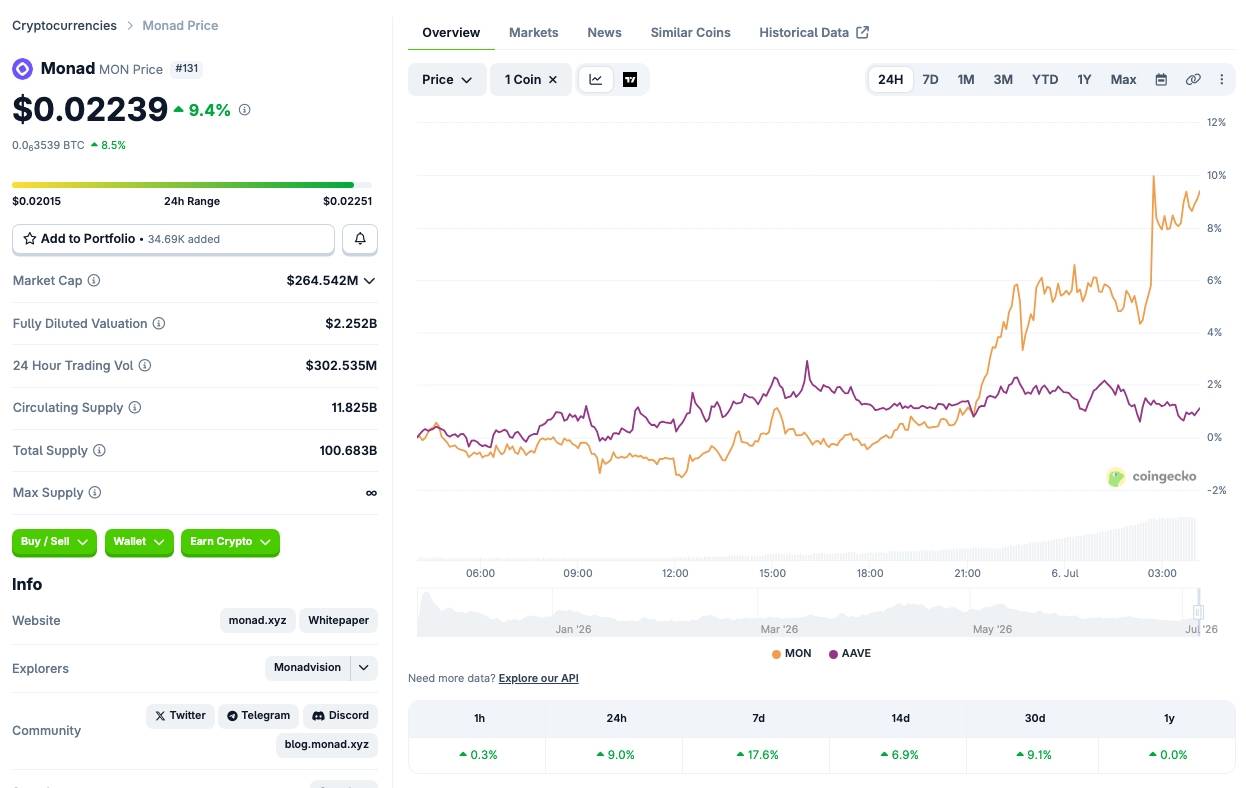
Task: Toggle the AAVE series in legend
Action: 850,653
